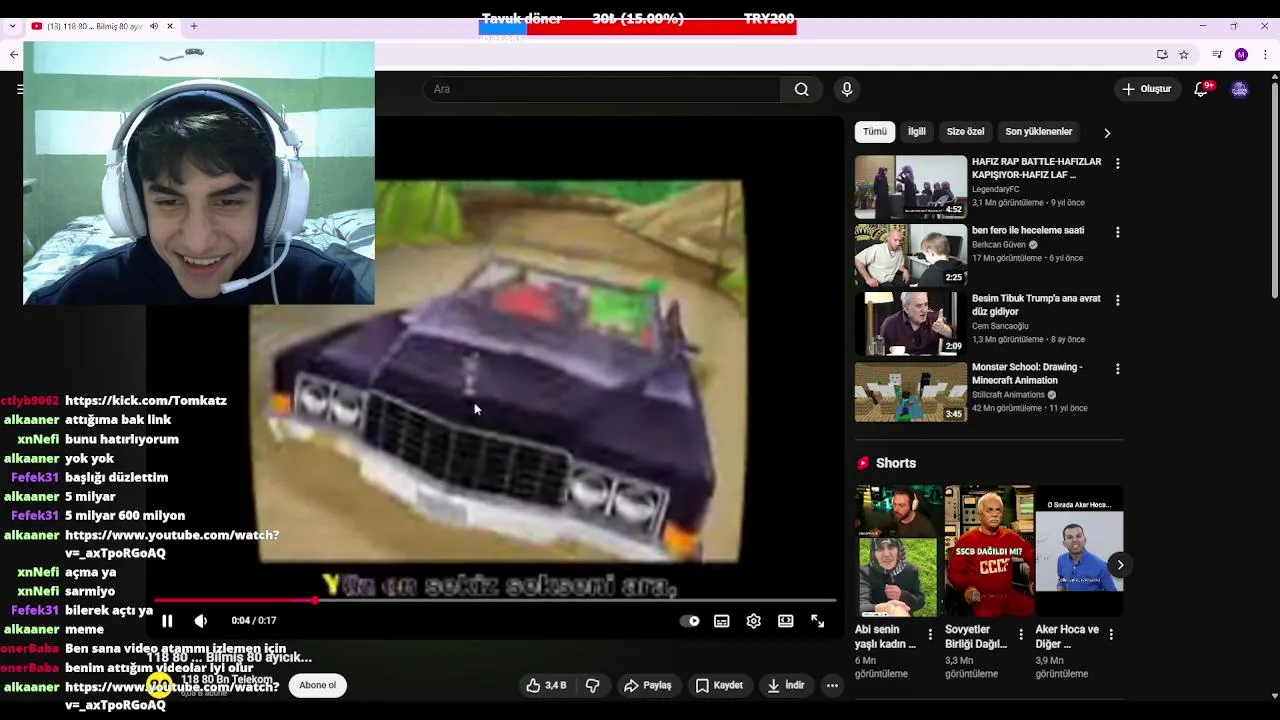Share the video via Paylaş

[x=648, y=686]
